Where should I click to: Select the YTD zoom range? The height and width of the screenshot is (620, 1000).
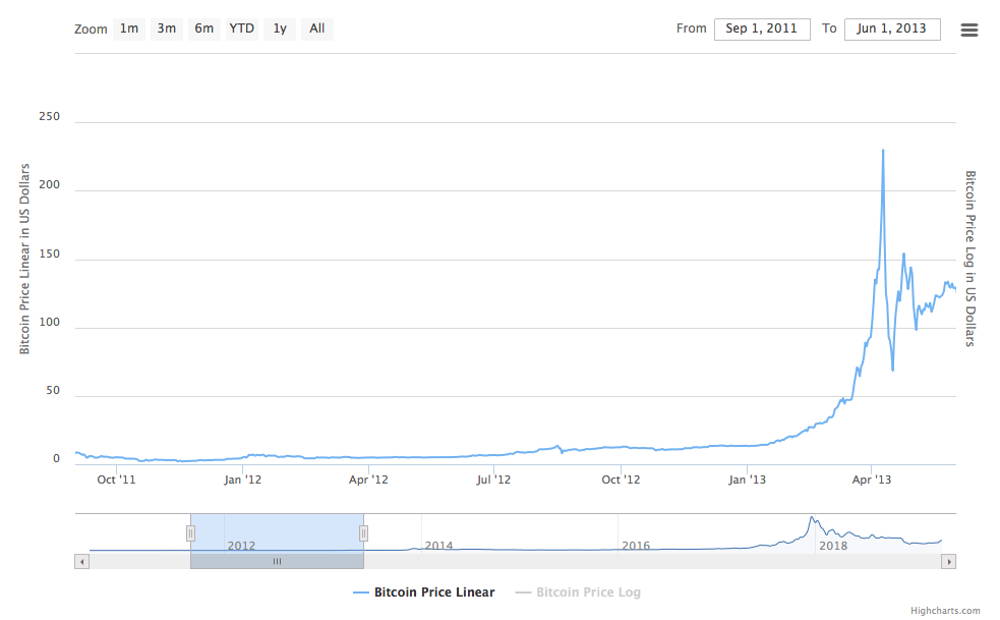click(x=242, y=29)
